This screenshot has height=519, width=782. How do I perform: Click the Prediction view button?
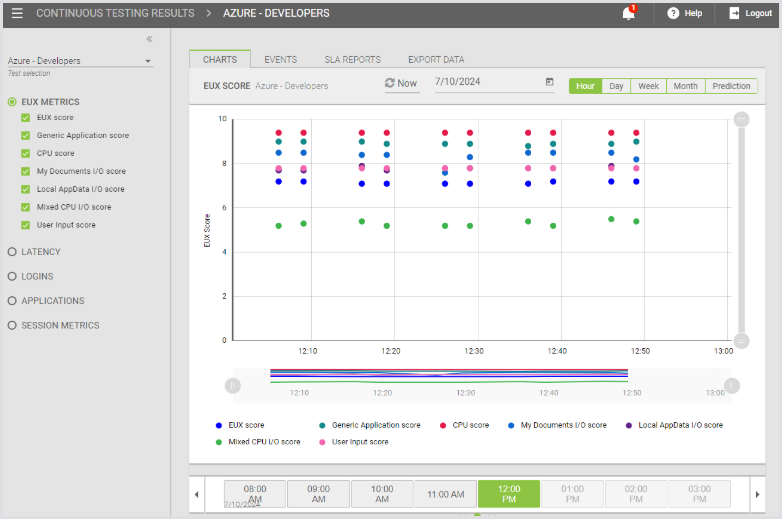click(731, 86)
